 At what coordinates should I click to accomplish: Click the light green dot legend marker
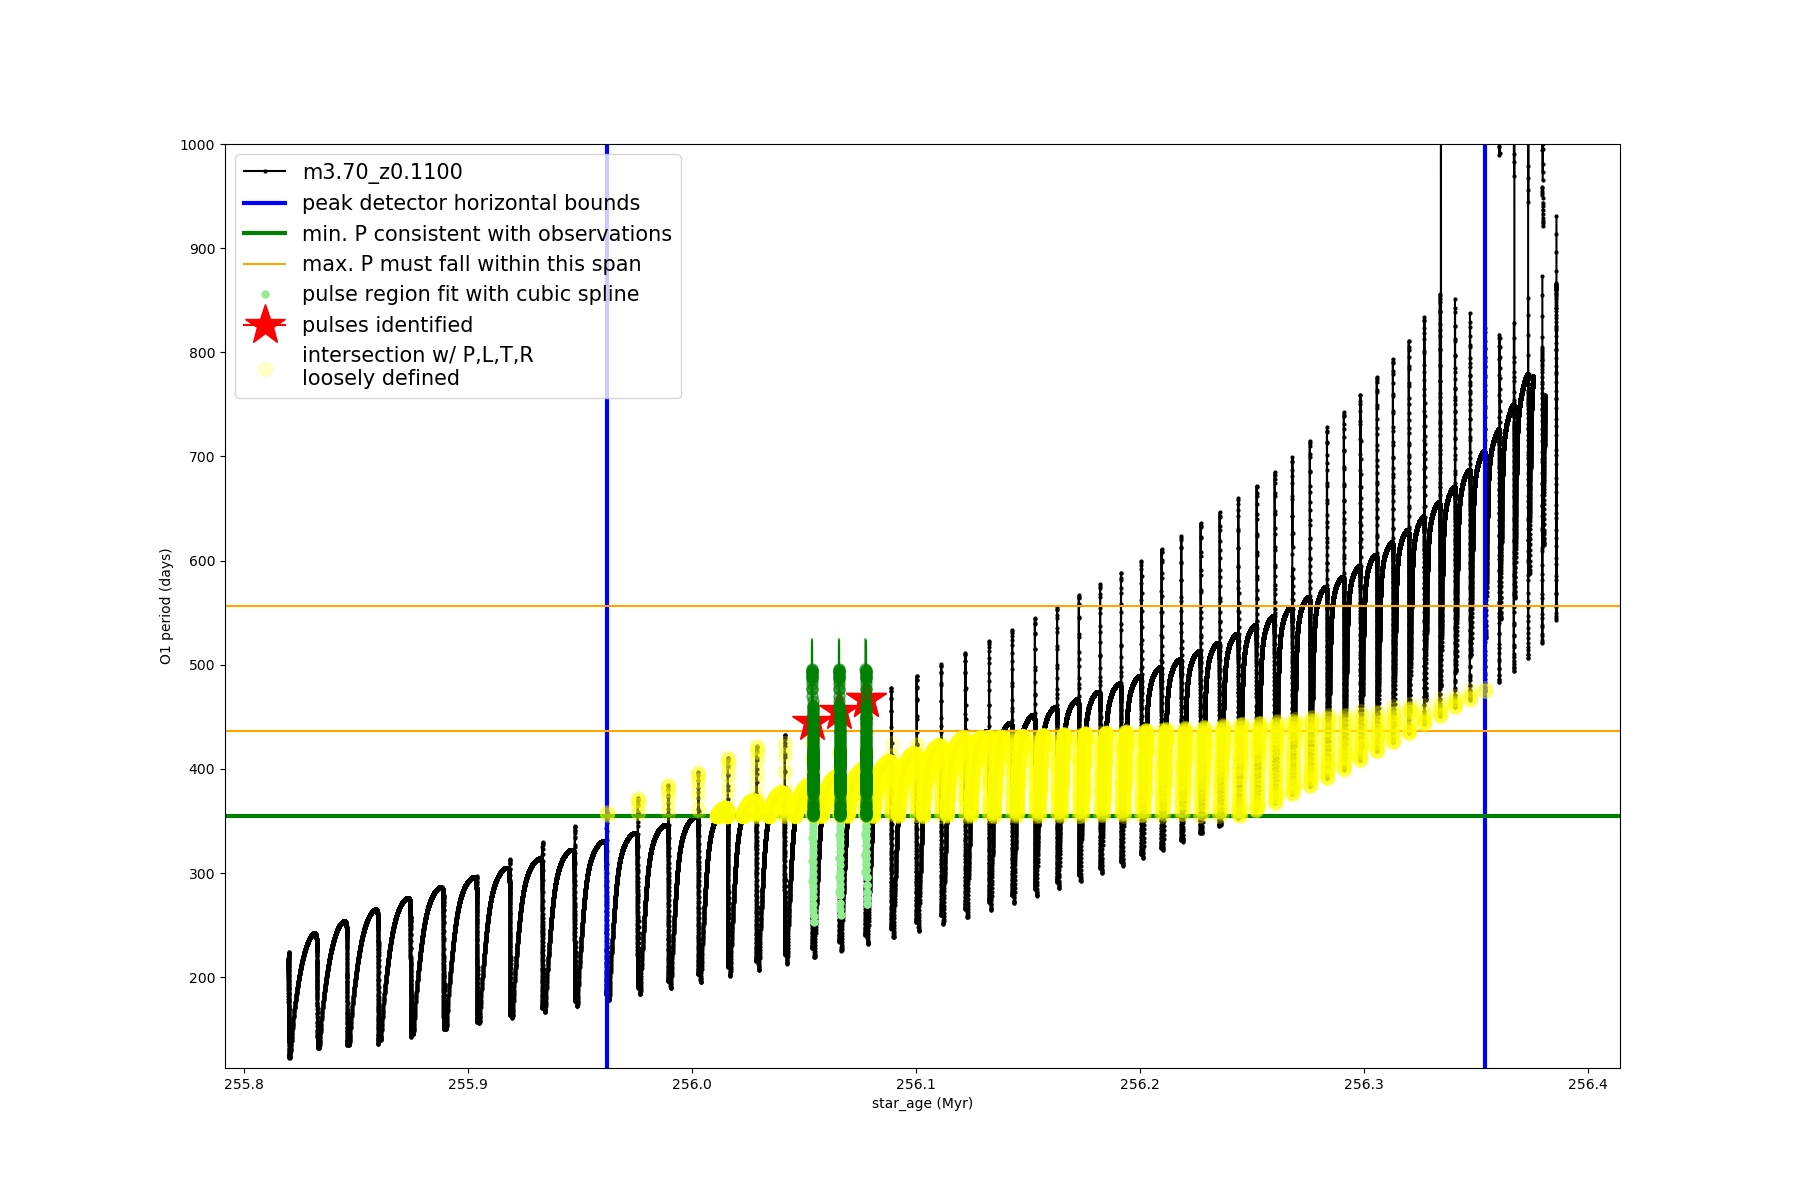265,295
